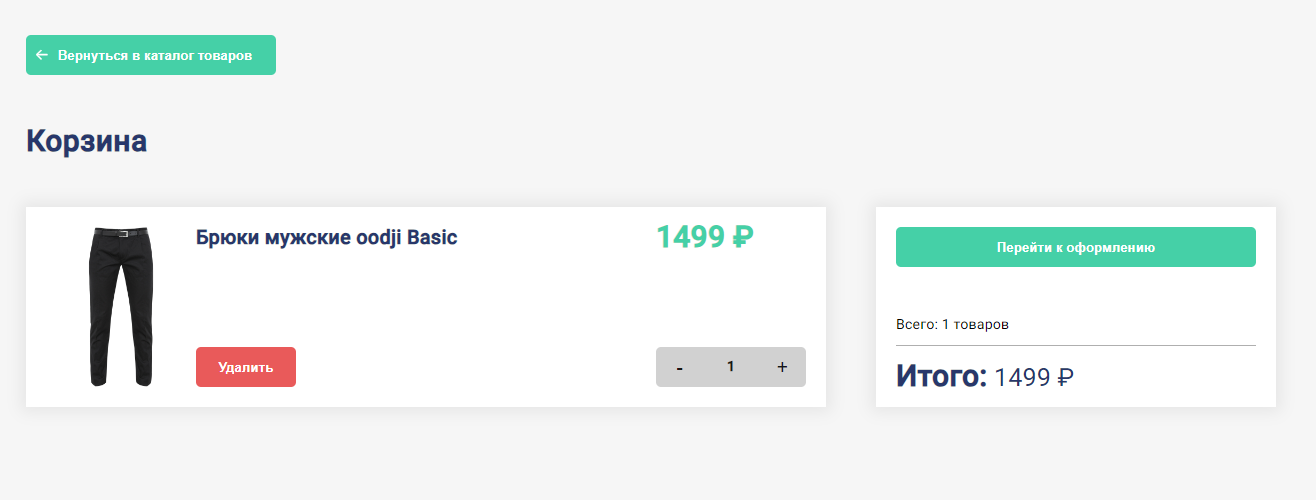Screen dimensions: 1316x500
Task: Click the green ruble sign on the item price
Action: (x=742, y=237)
